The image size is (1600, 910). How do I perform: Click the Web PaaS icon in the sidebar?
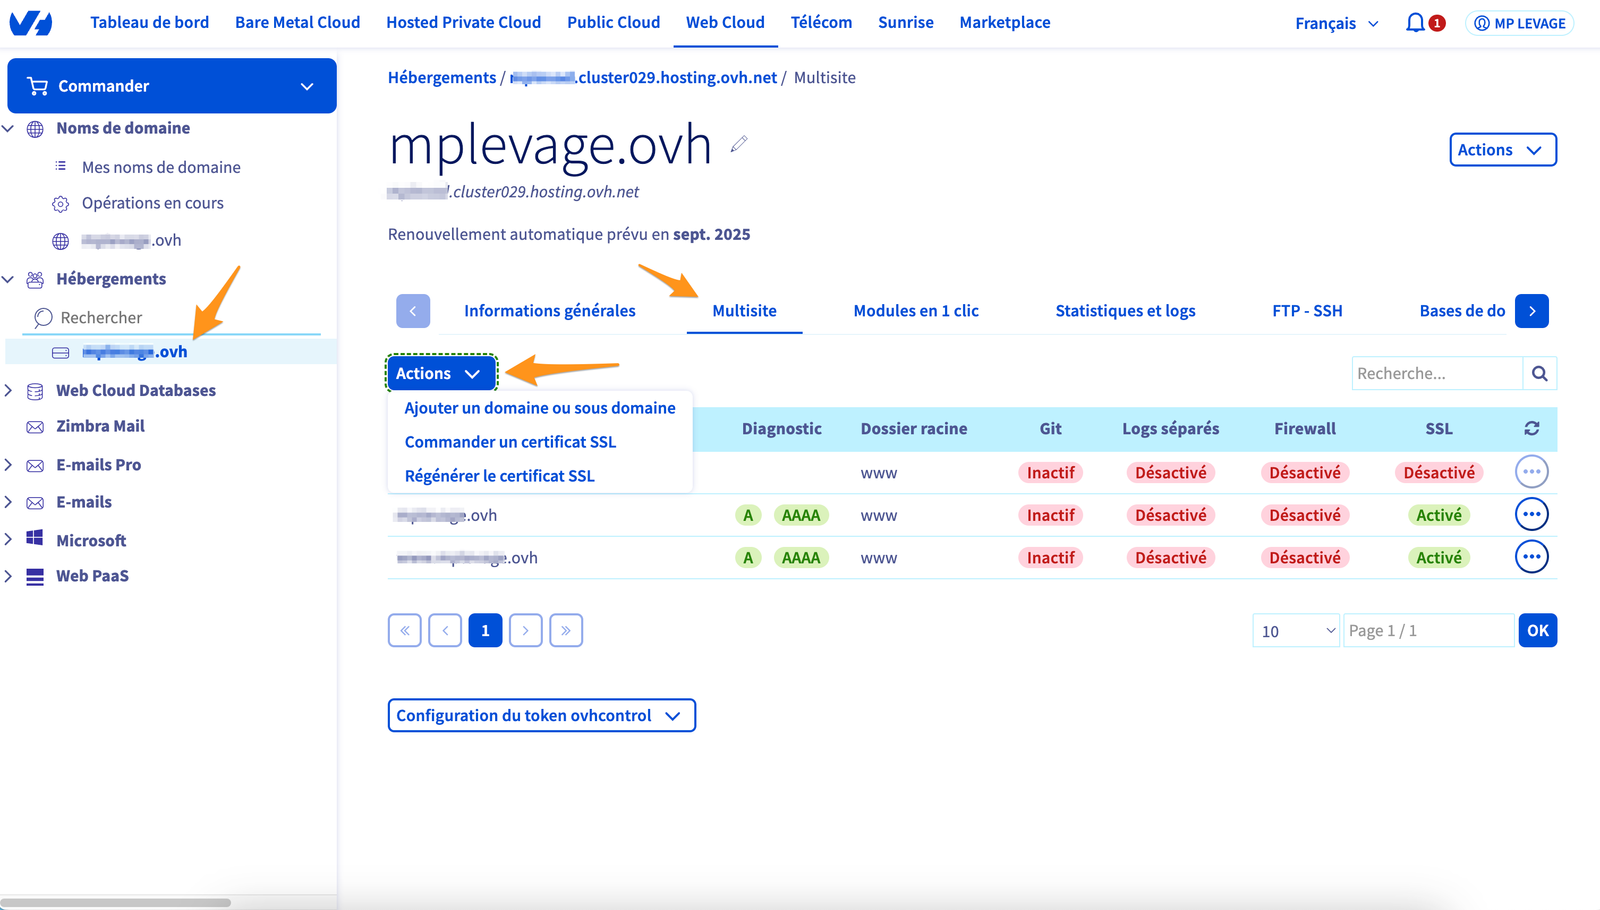35,577
